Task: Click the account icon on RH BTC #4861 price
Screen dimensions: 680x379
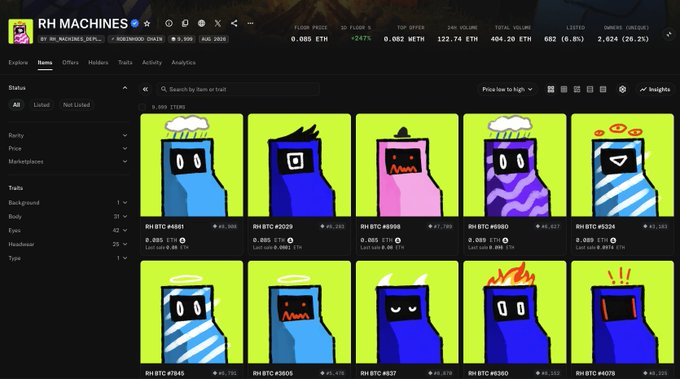Action: (183, 240)
